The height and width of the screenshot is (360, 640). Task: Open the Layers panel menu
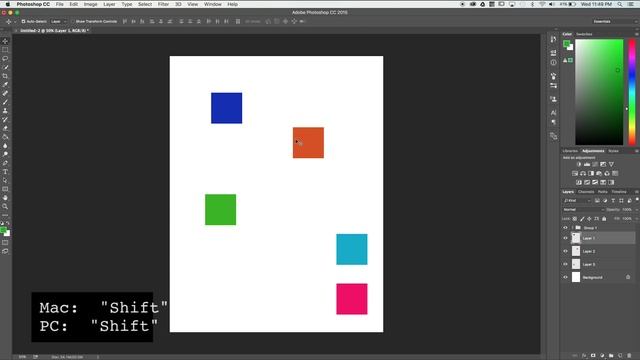click(x=637, y=192)
